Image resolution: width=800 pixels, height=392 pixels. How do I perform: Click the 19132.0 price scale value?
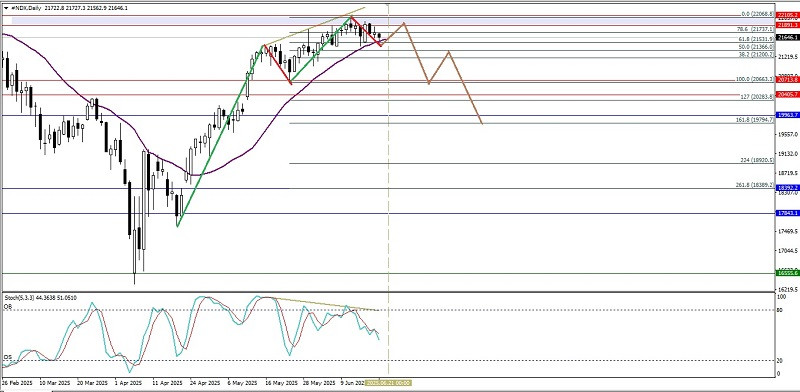pyautogui.click(x=787, y=154)
